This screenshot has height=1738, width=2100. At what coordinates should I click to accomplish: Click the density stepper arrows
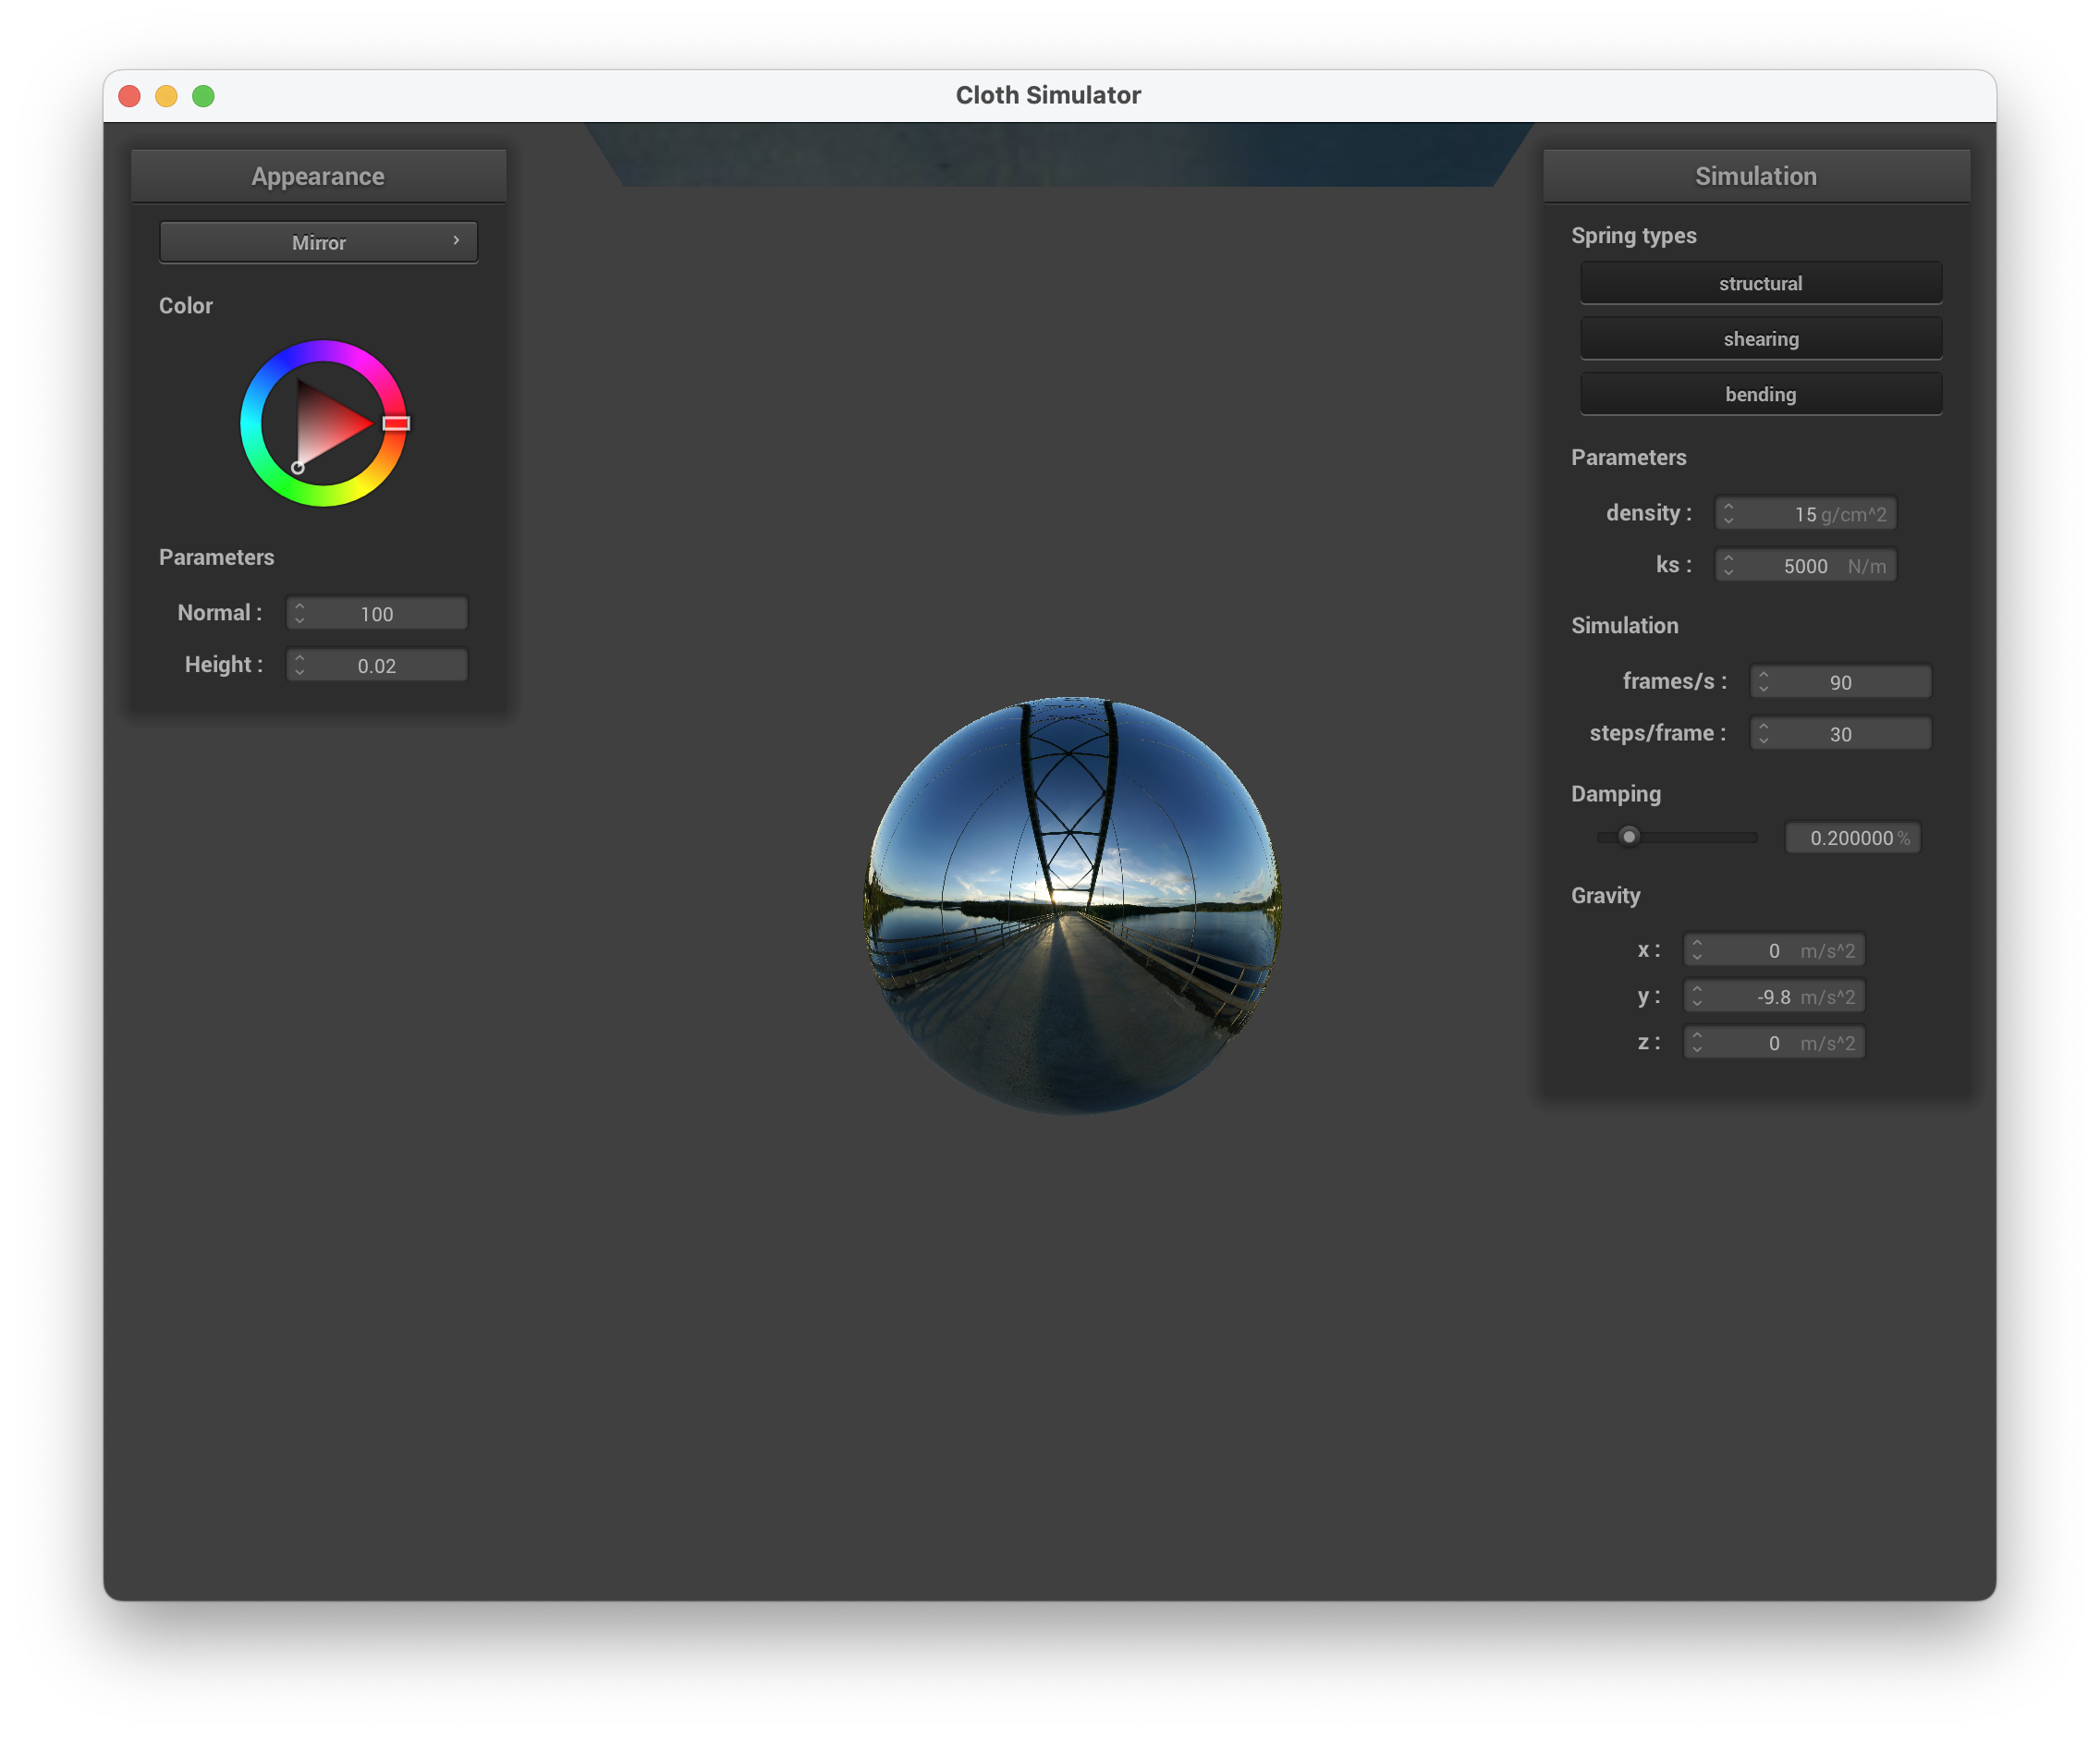1728,513
